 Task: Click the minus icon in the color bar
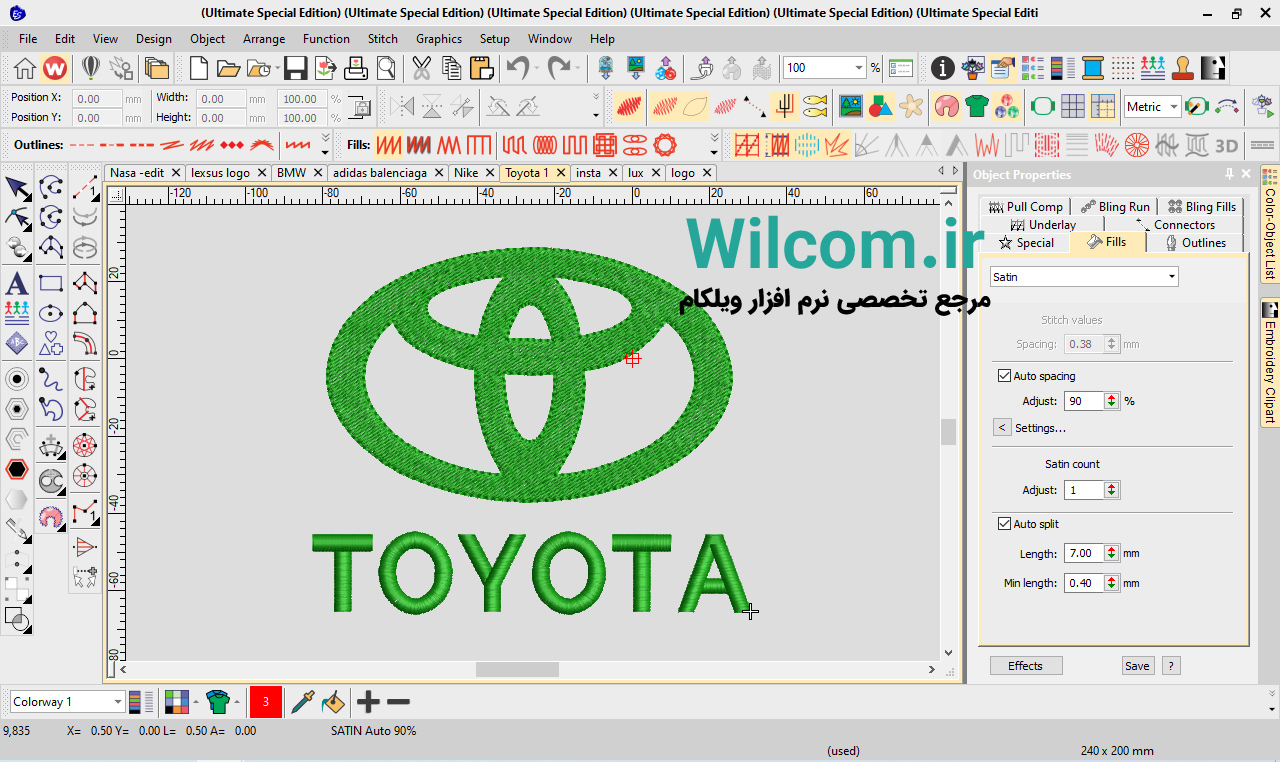[x=398, y=702]
